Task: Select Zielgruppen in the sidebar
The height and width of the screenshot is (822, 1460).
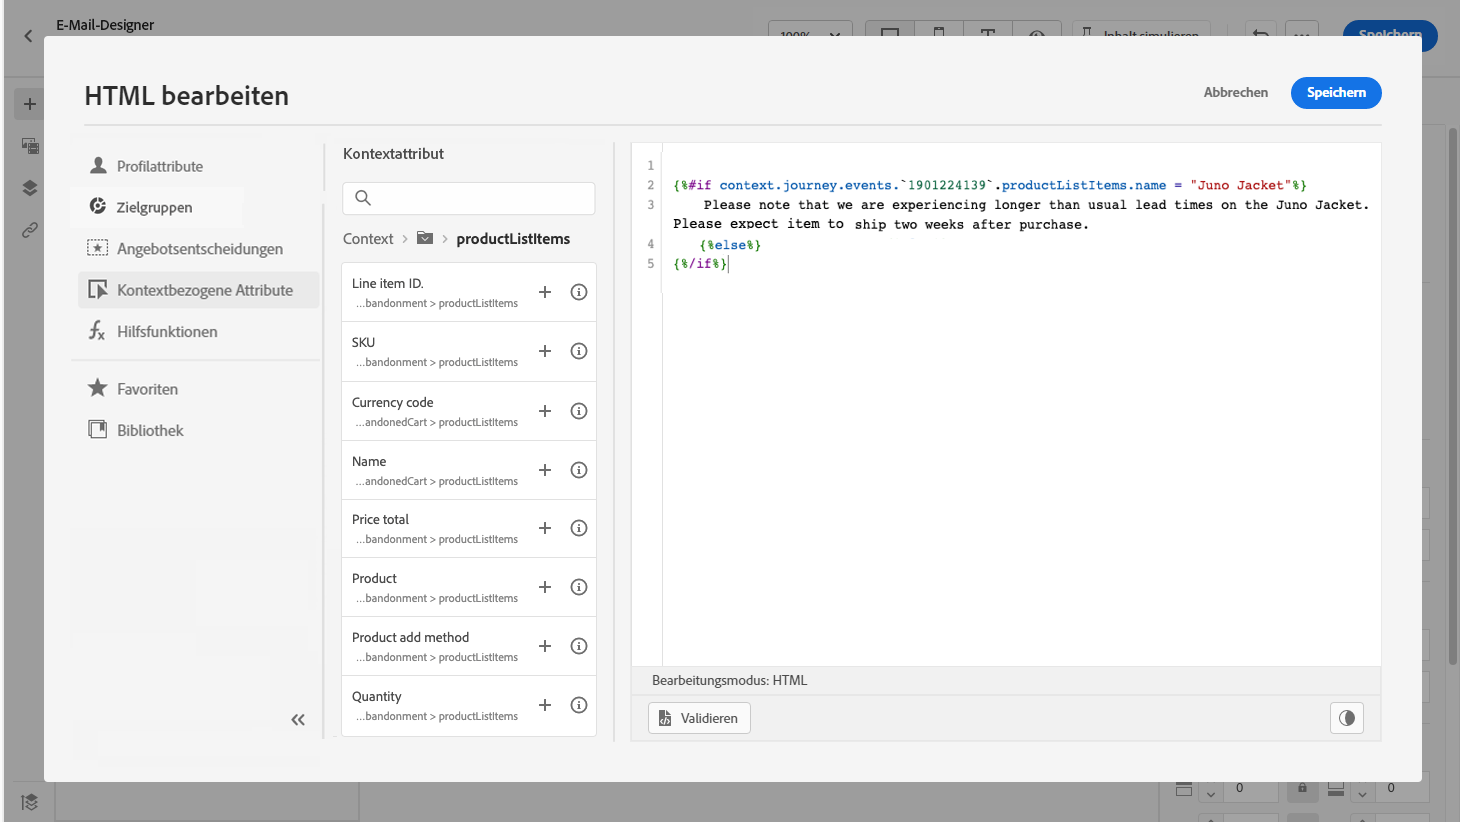Action: point(154,207)
